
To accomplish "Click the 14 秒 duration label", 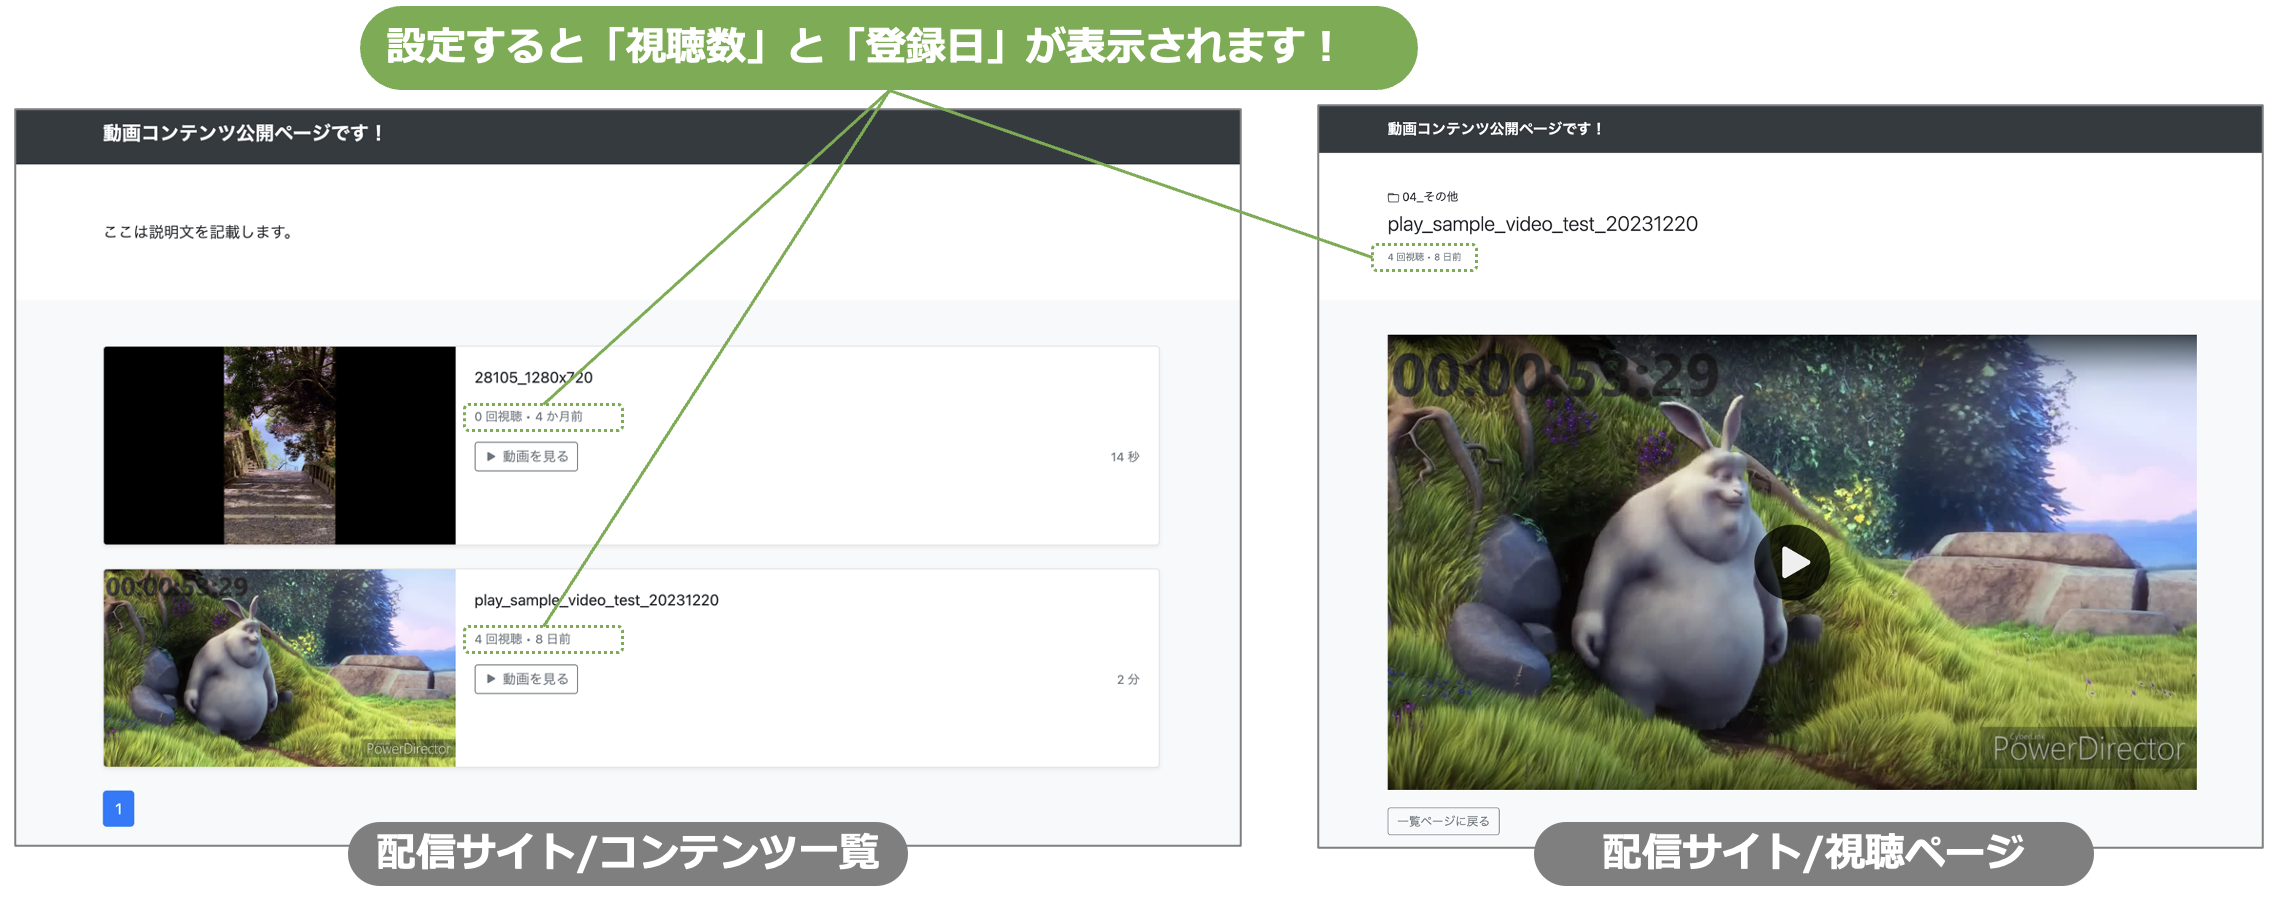I will point(1124,457).
